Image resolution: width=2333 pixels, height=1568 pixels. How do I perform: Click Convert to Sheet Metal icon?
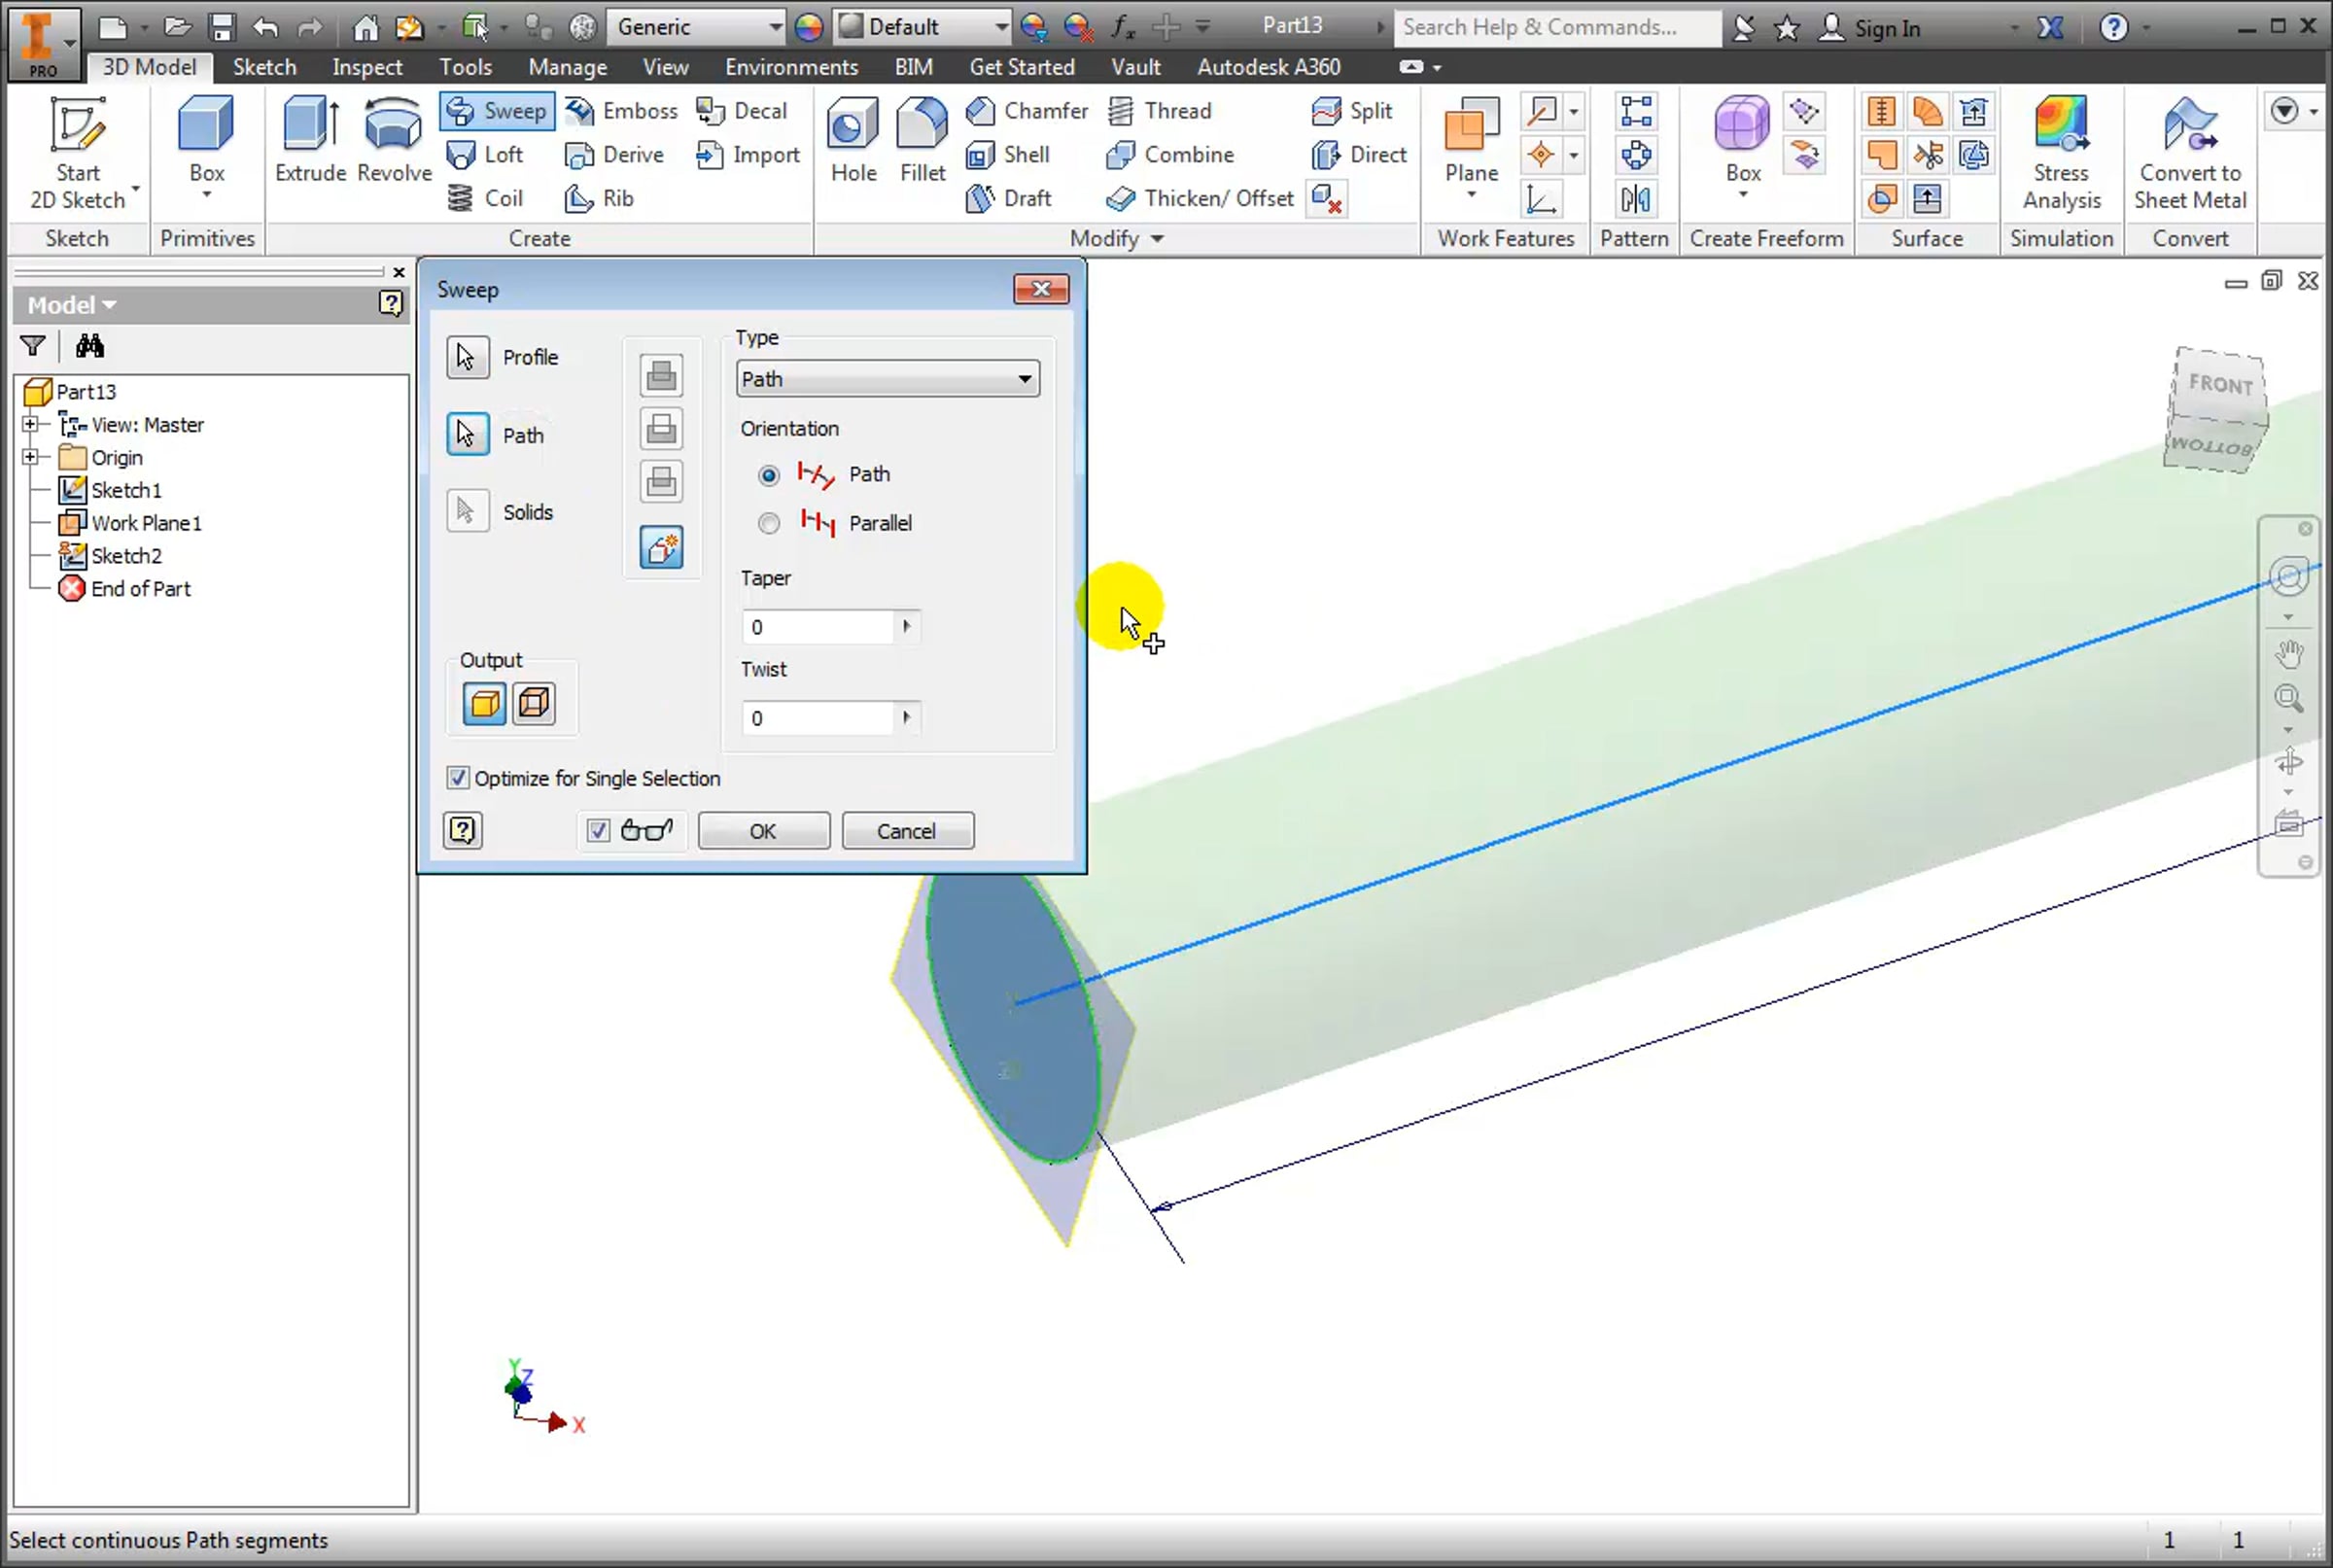(2189, 127)
